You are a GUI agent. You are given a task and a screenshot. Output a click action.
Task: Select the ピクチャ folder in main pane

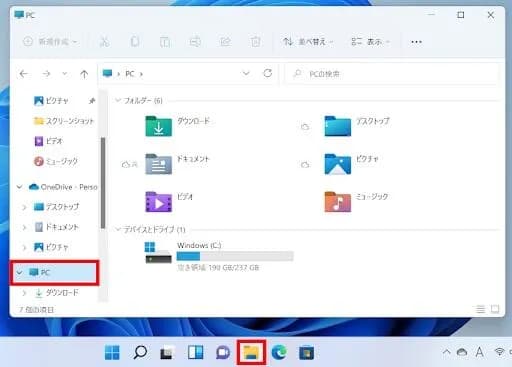pyautogui.click(x=337, y=164)
